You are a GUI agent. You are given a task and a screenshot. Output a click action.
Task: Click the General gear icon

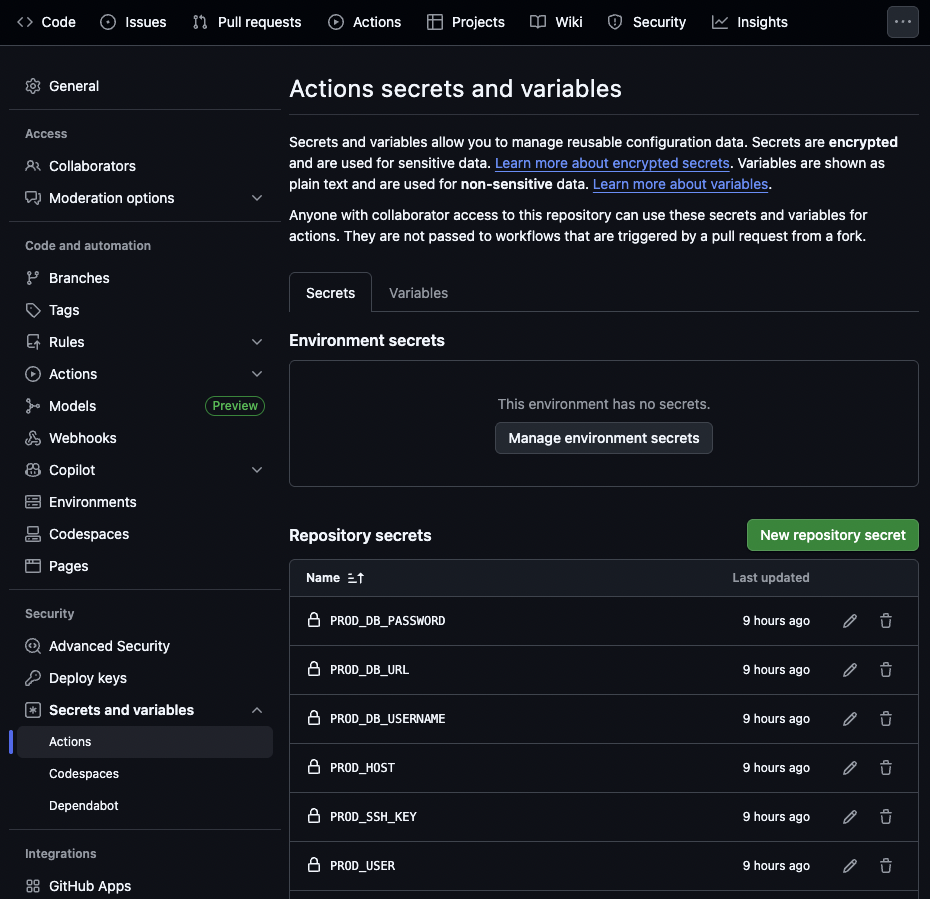click(33, 86)
